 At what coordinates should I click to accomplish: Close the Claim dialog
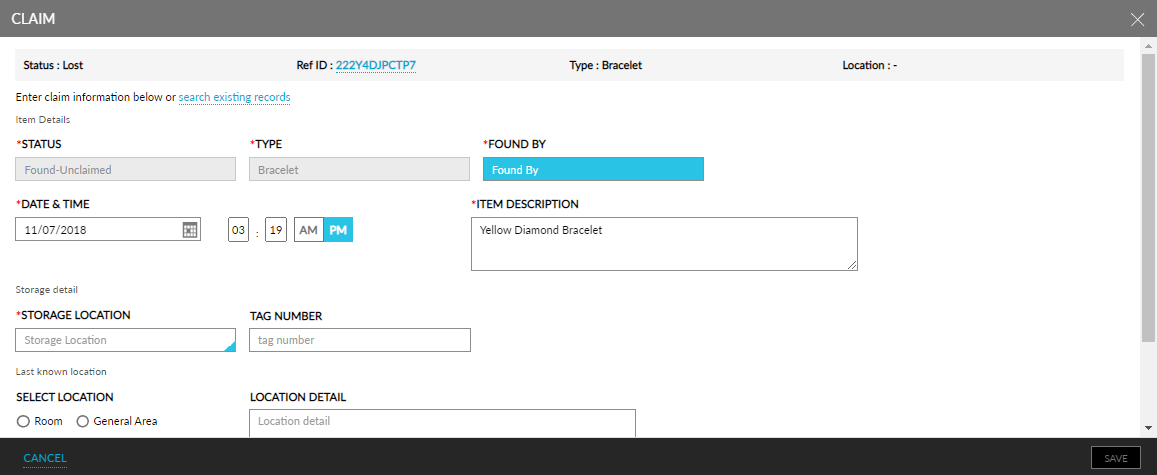(1137, 19)
